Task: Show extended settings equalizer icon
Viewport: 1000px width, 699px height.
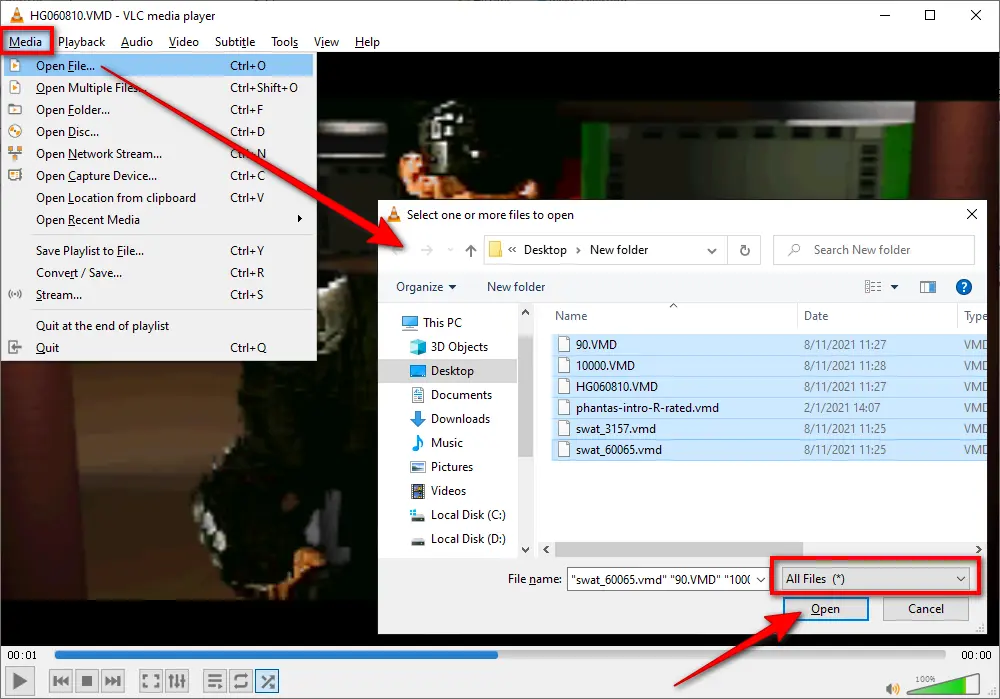Action: coord(177,681)
